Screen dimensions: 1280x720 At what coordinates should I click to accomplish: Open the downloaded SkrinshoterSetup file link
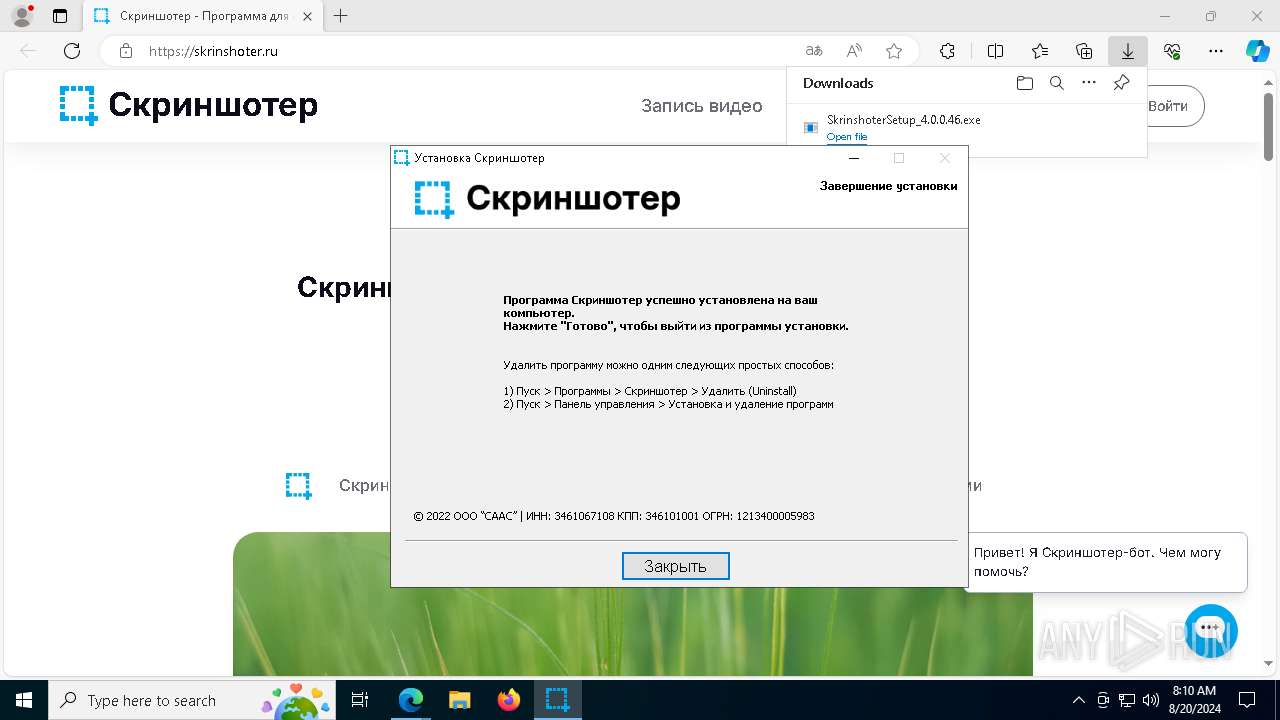[847, 137]
